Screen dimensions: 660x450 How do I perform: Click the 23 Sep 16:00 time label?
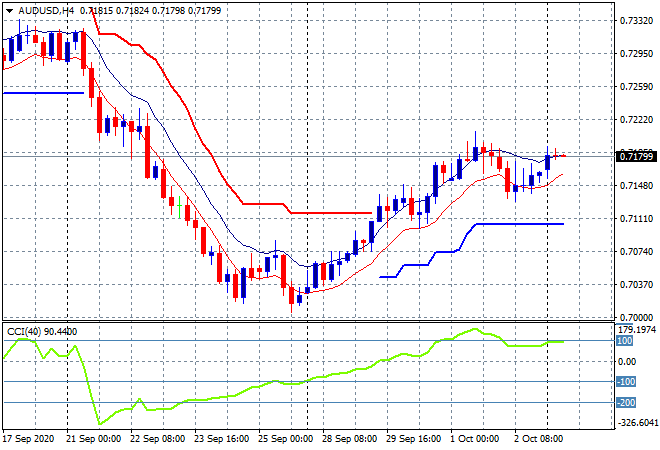pyautogui.click(x=221, y=439)
